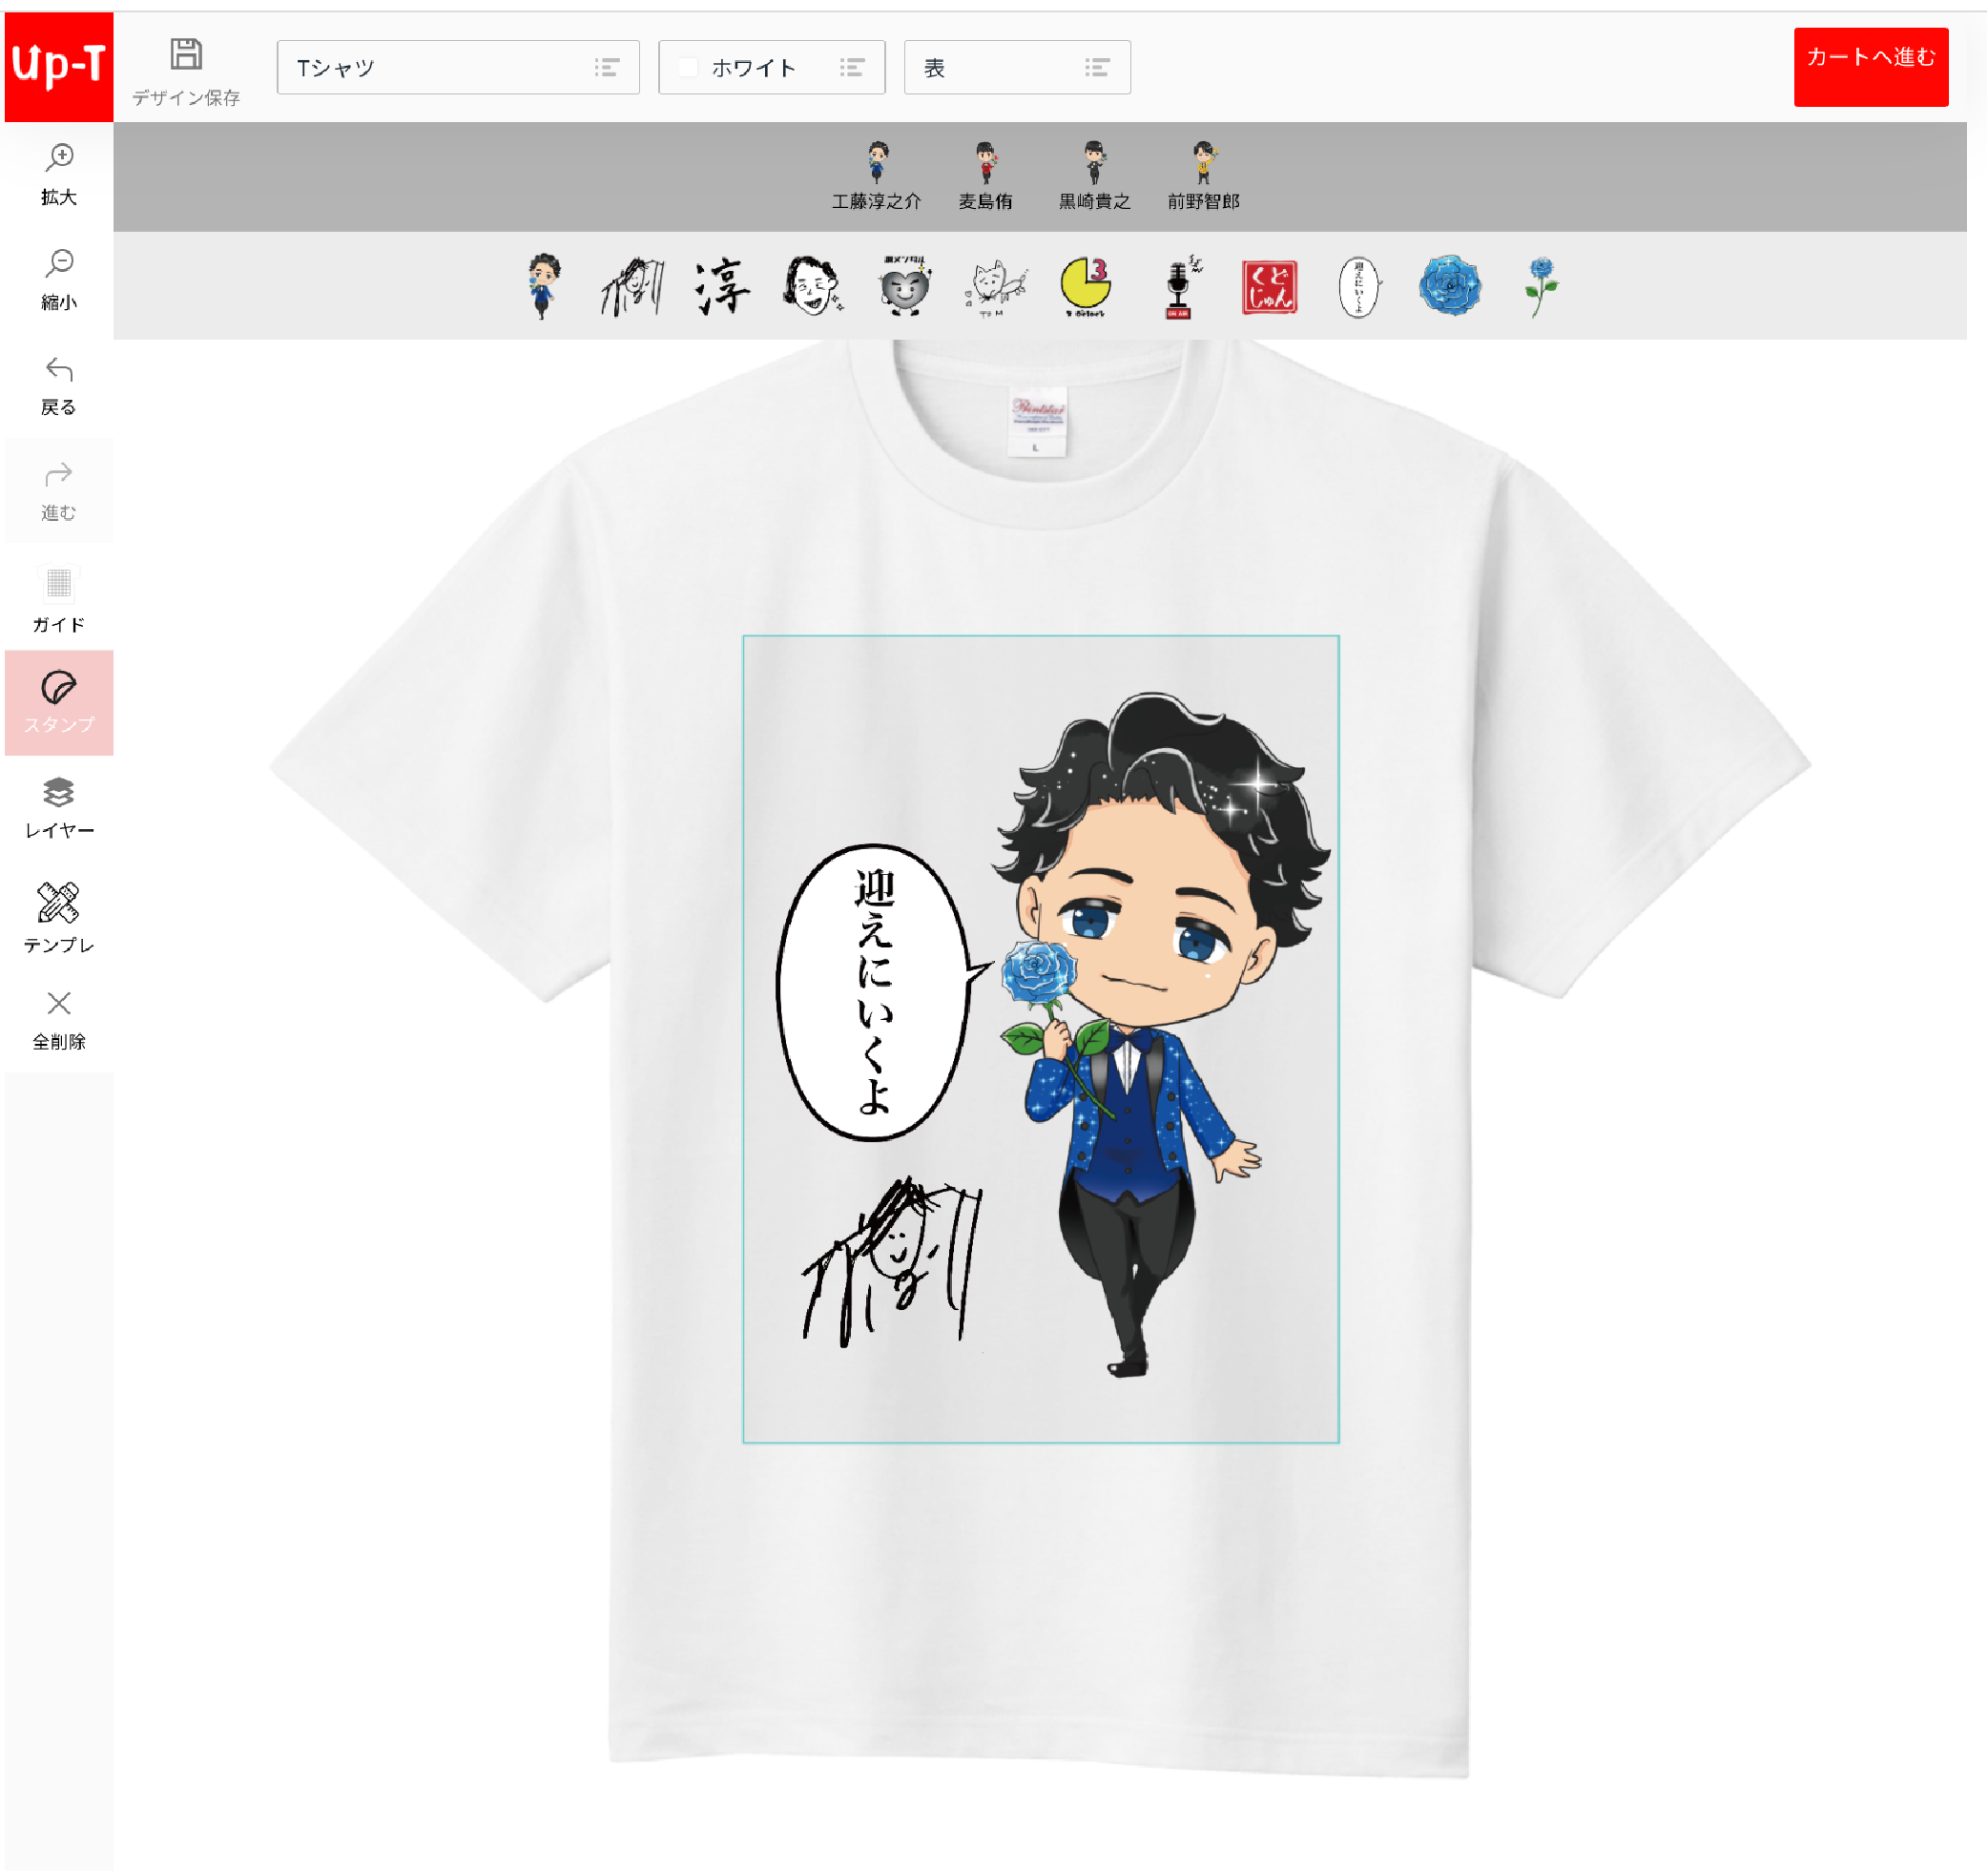Open the ホワイト color dropdown
1988x1872 pixels.
pos(771,68)
